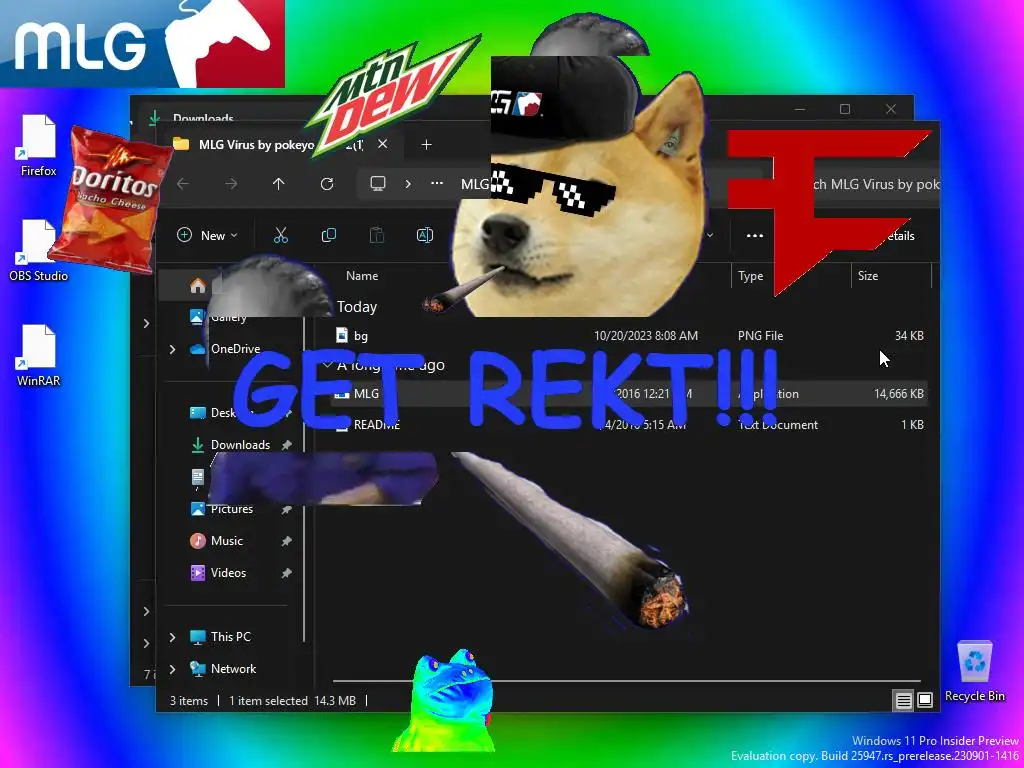Viewport: 1024px width, 768px height.
Task: Click the Paste clipboard icon in toolbar
Action: pos(377,235)
